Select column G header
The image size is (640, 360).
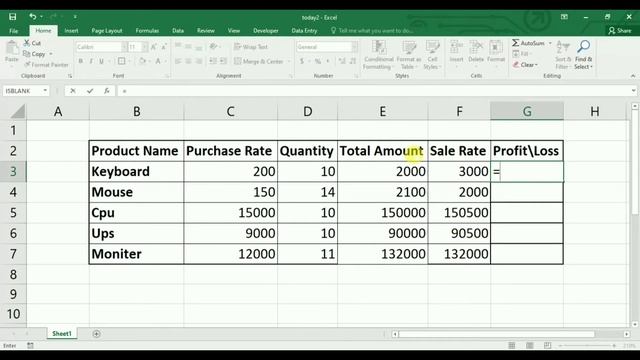click(x=527, y=111)
